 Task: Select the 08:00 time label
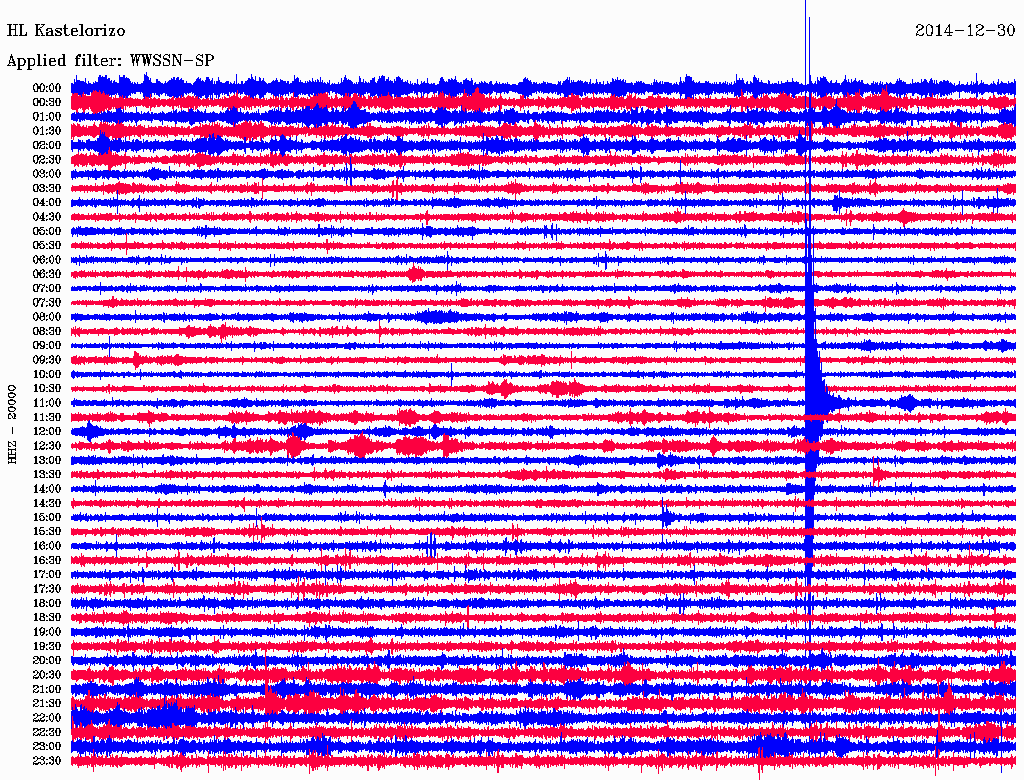click(47, 317)
